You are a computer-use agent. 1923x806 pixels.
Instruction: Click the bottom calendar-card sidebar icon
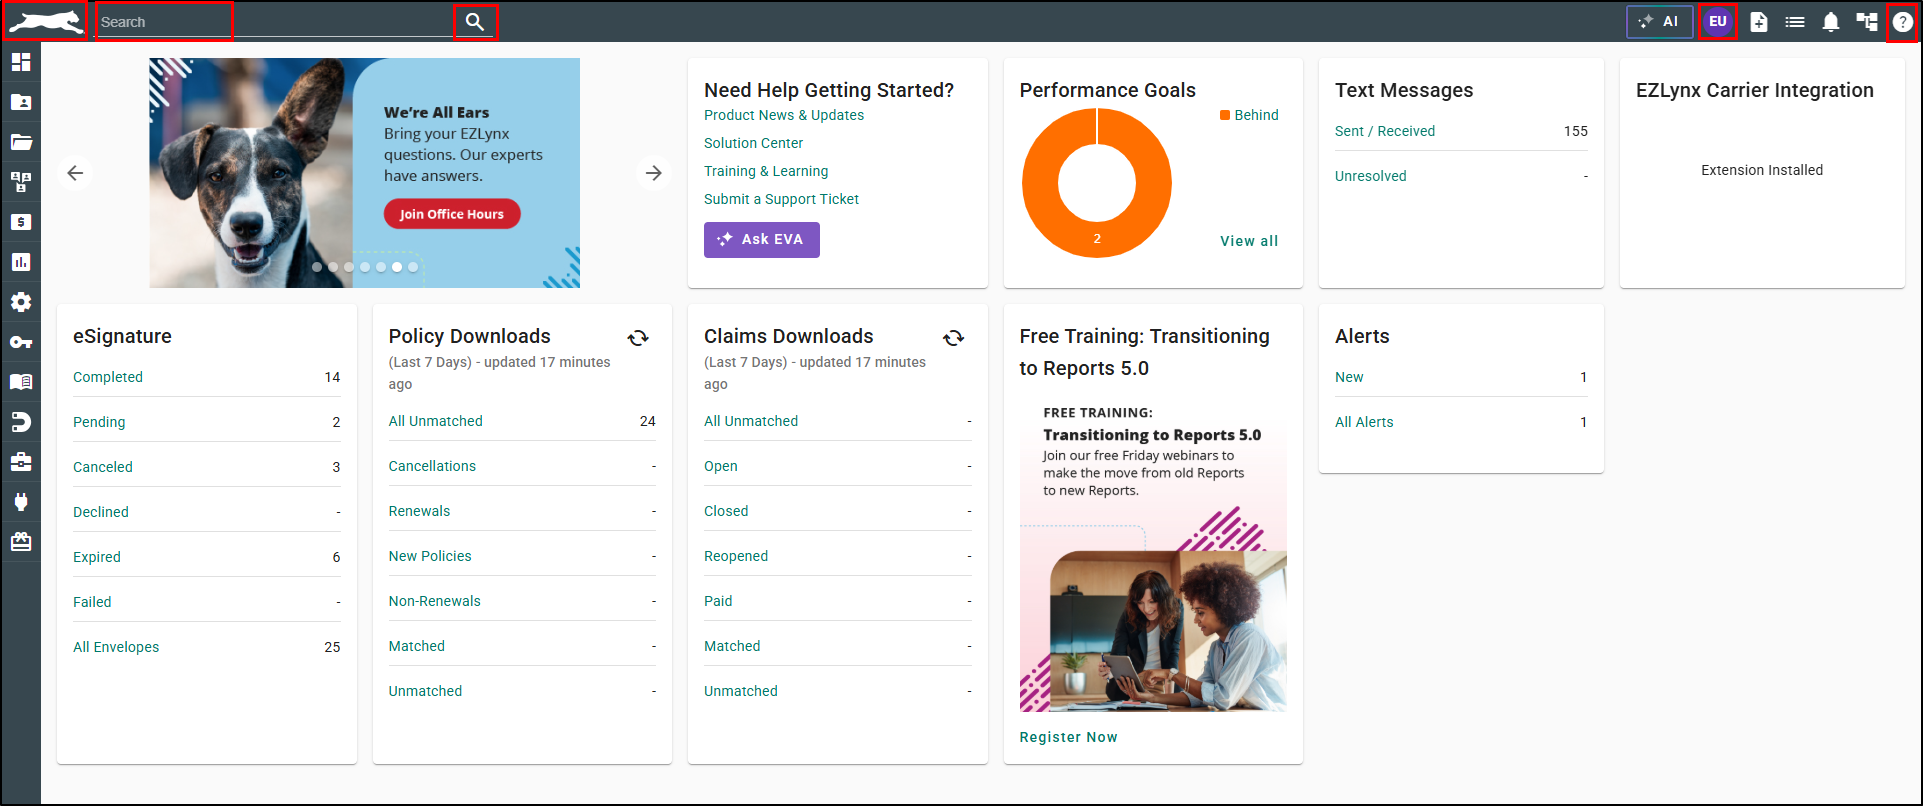click(21, 542)
